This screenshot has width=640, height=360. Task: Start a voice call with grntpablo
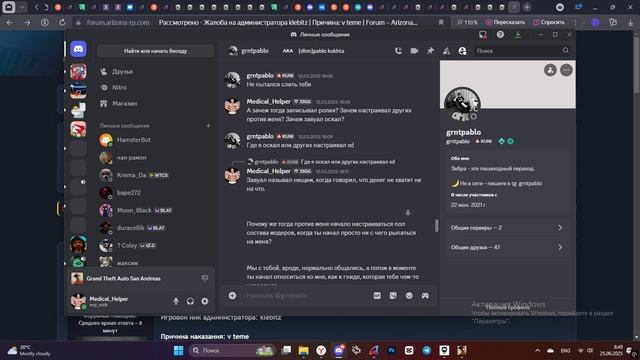tap(398, 51)
